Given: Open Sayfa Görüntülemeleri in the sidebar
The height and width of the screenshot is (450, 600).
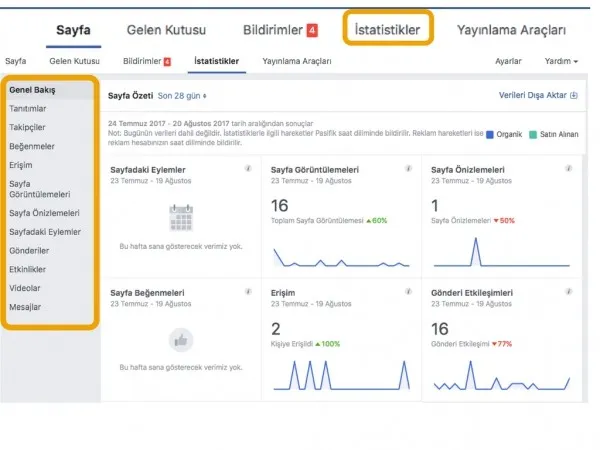Looking at the screenshot, I should [40, 189].
